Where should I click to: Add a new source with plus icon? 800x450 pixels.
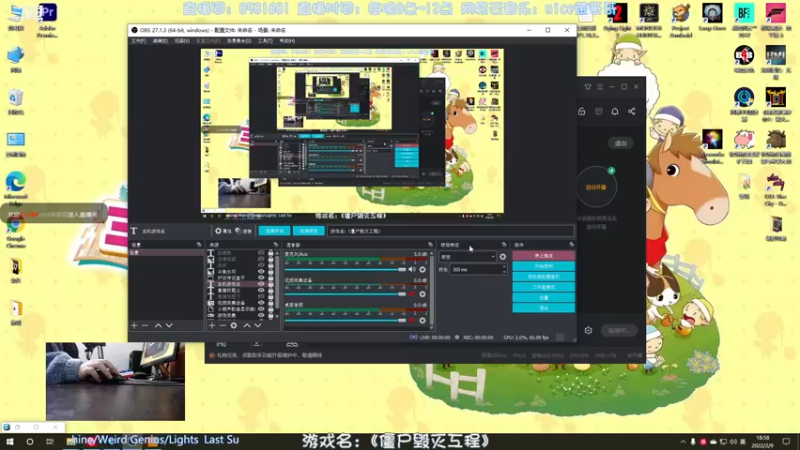[x=212, y=326]
